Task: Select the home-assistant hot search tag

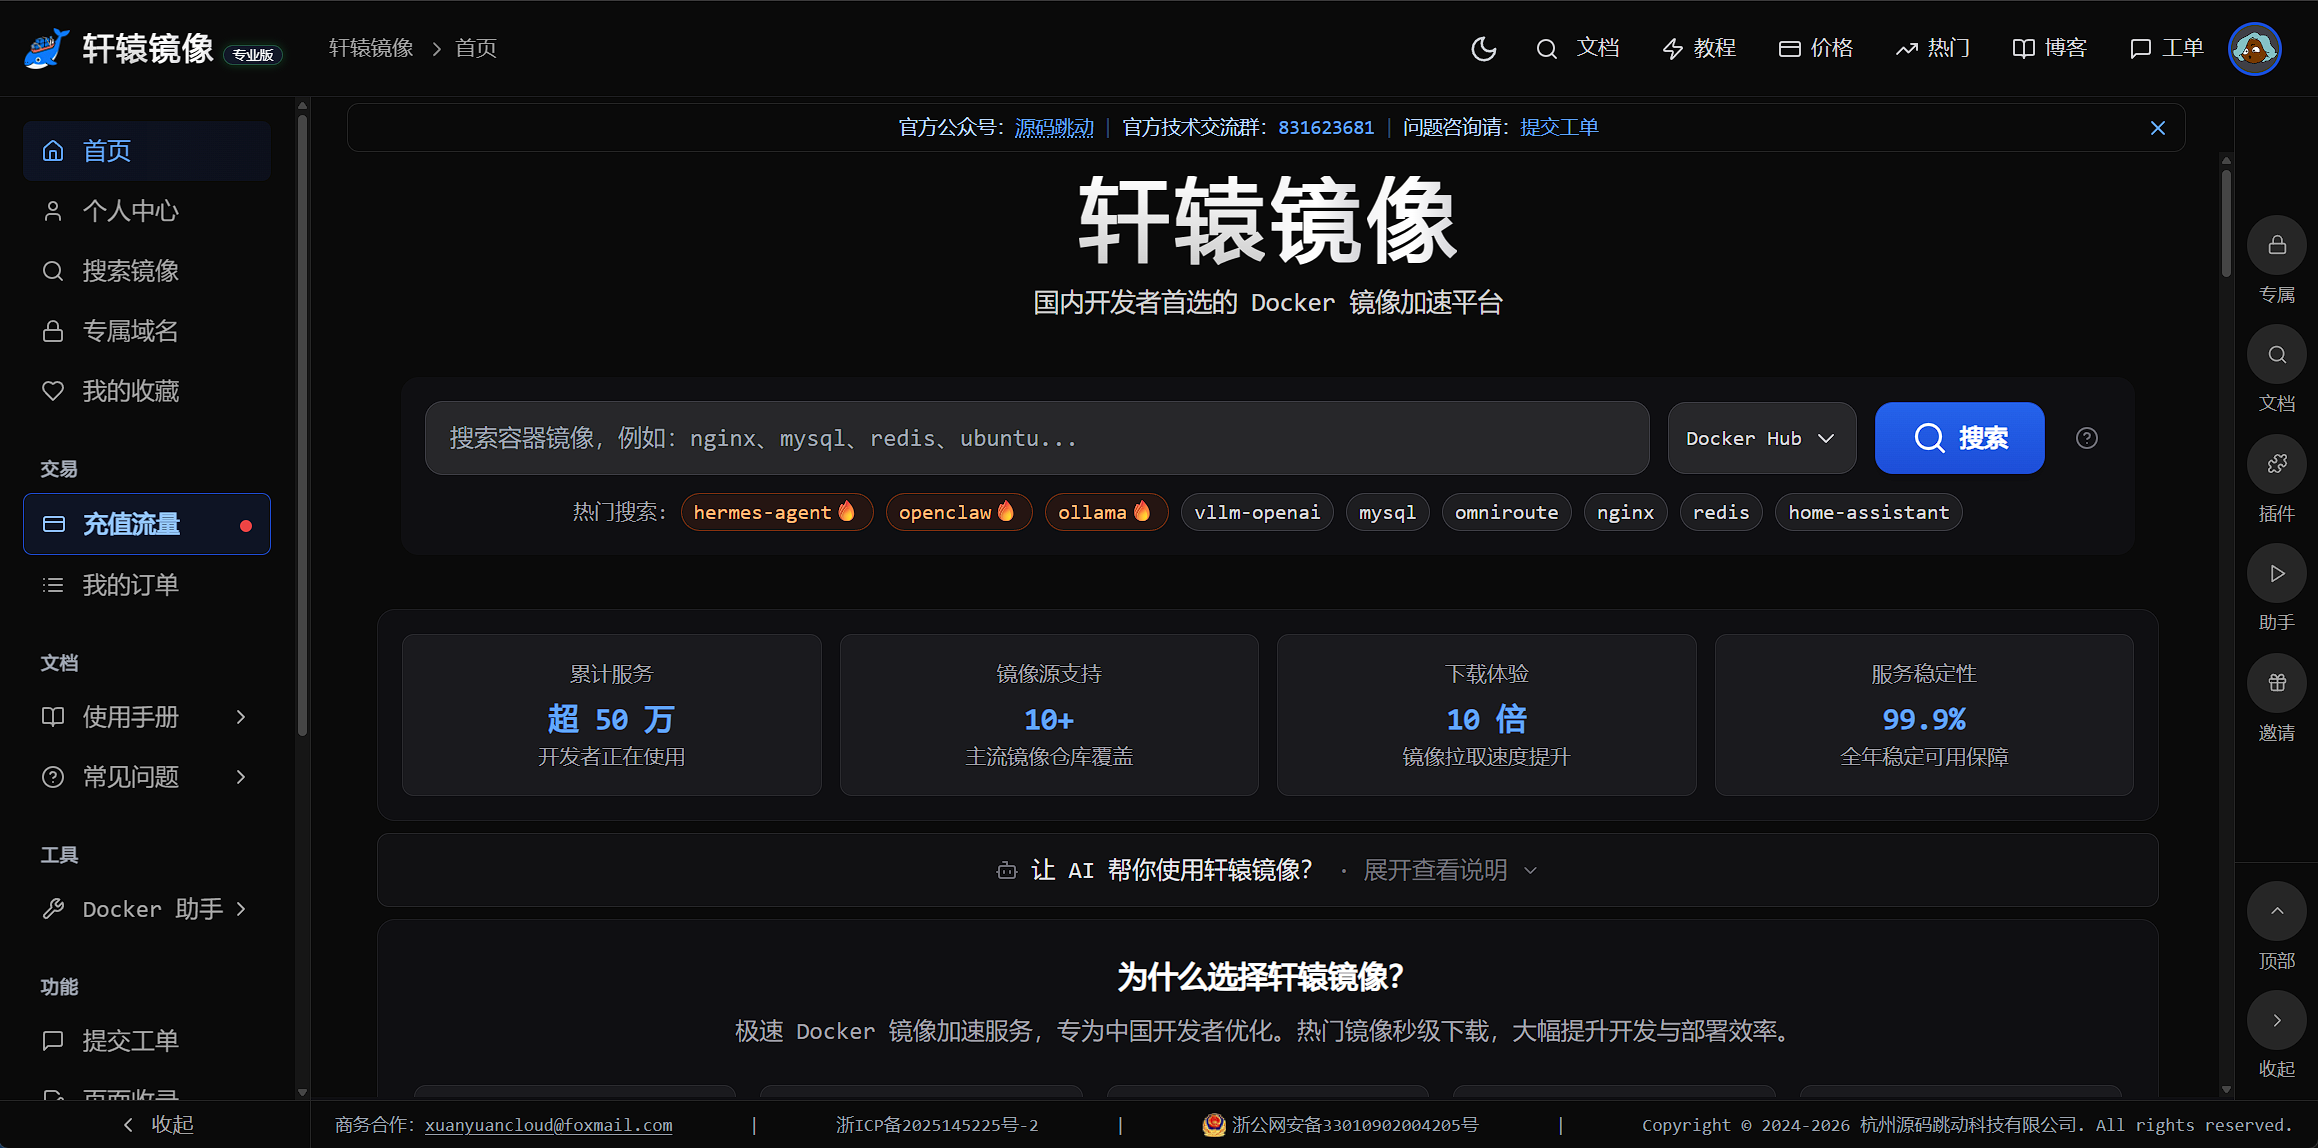Action: tap(1869, 512)
